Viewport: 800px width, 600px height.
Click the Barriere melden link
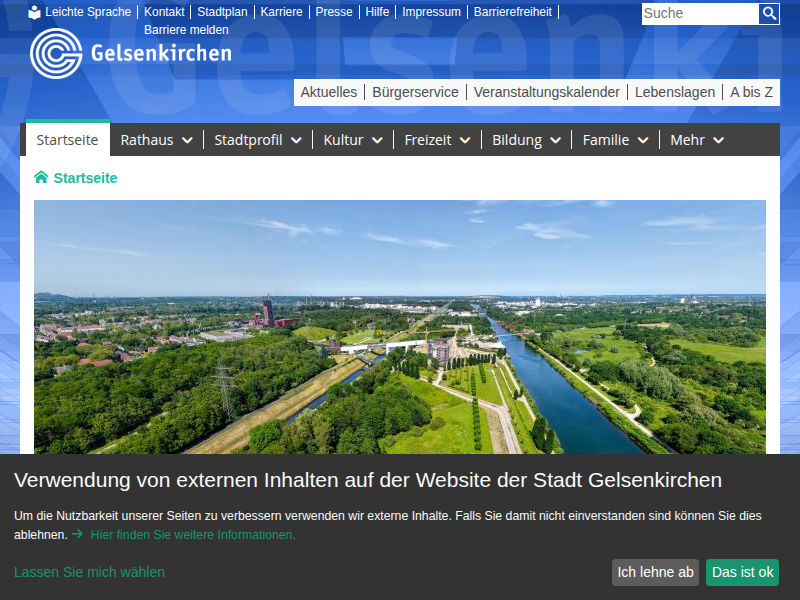pyautogui.click(x=186, y=30)
